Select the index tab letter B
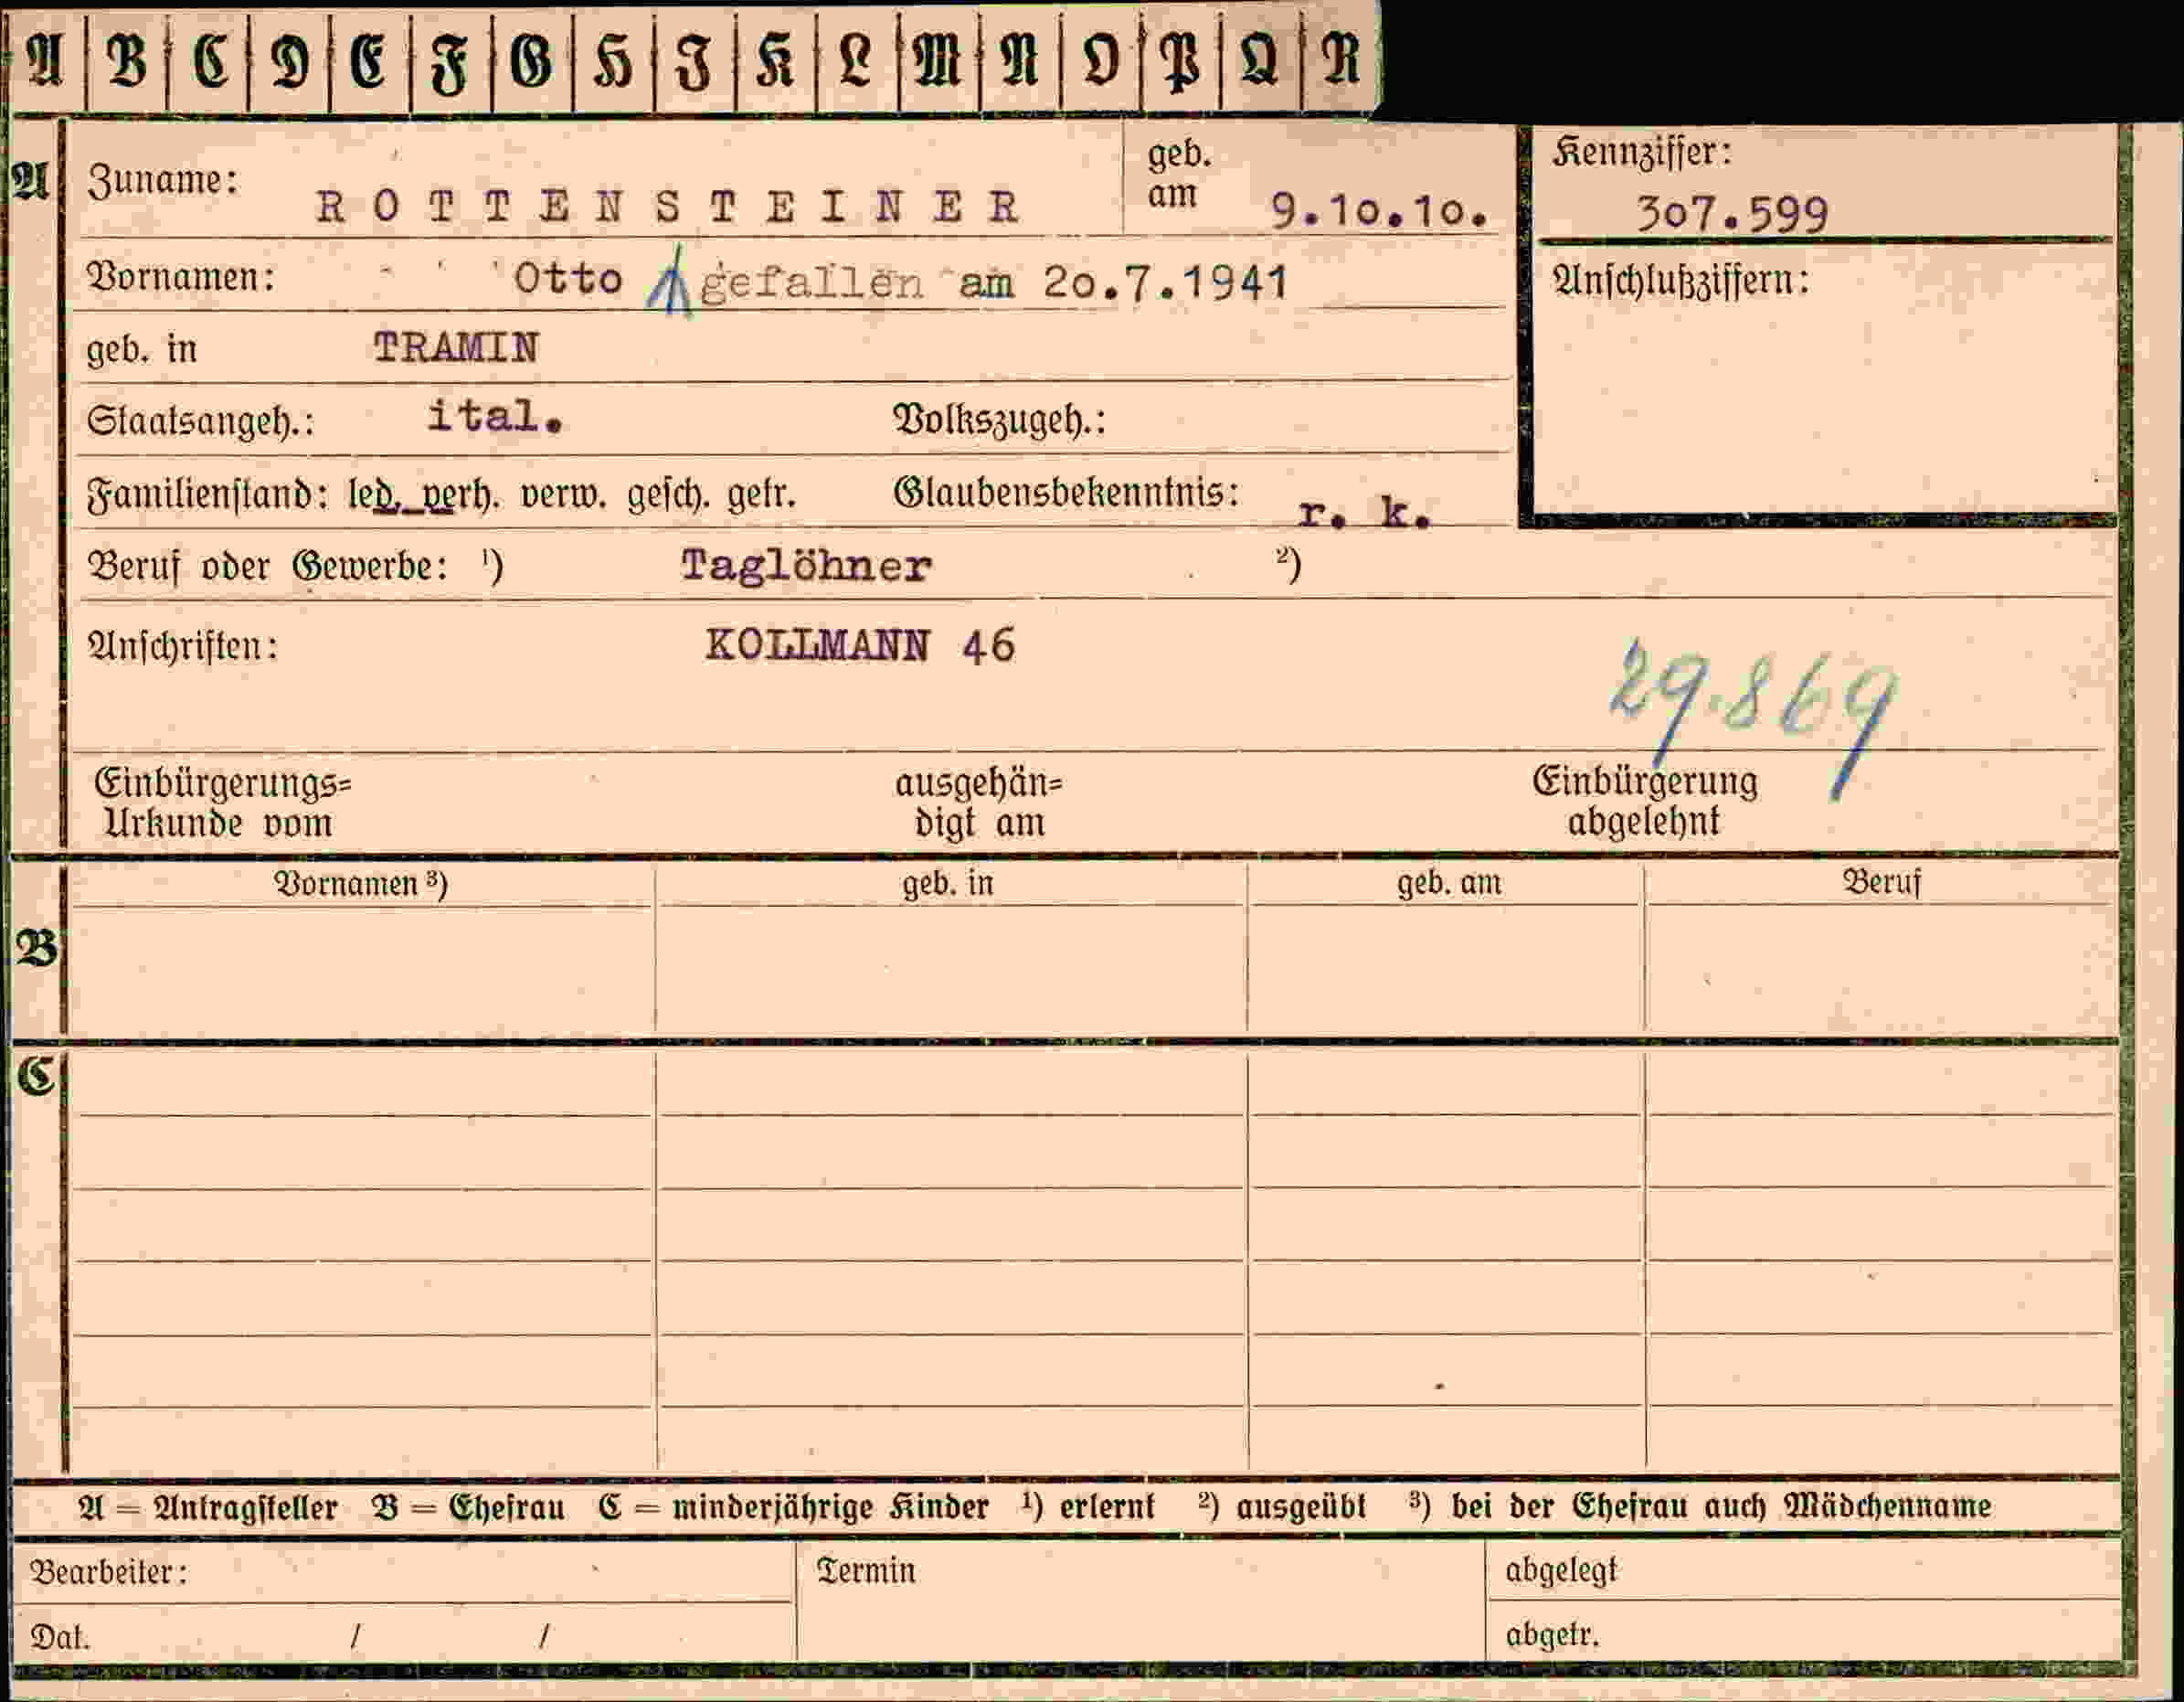This screenshot has width=2184, height=1702. (x=127, y=60)
